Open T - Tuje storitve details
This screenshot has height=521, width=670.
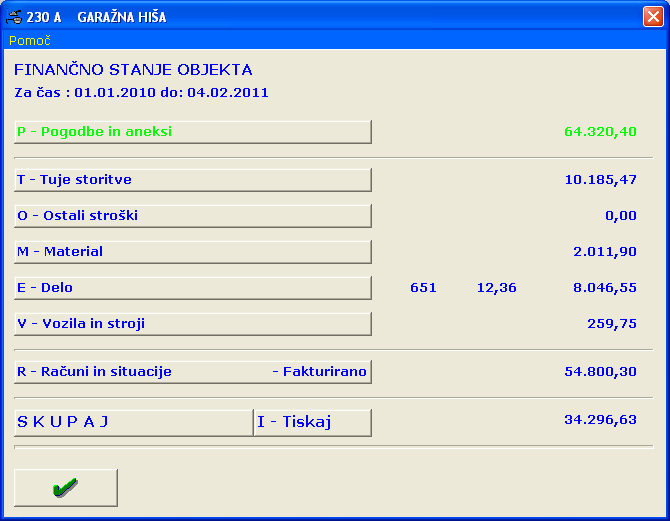pos(193,180)
